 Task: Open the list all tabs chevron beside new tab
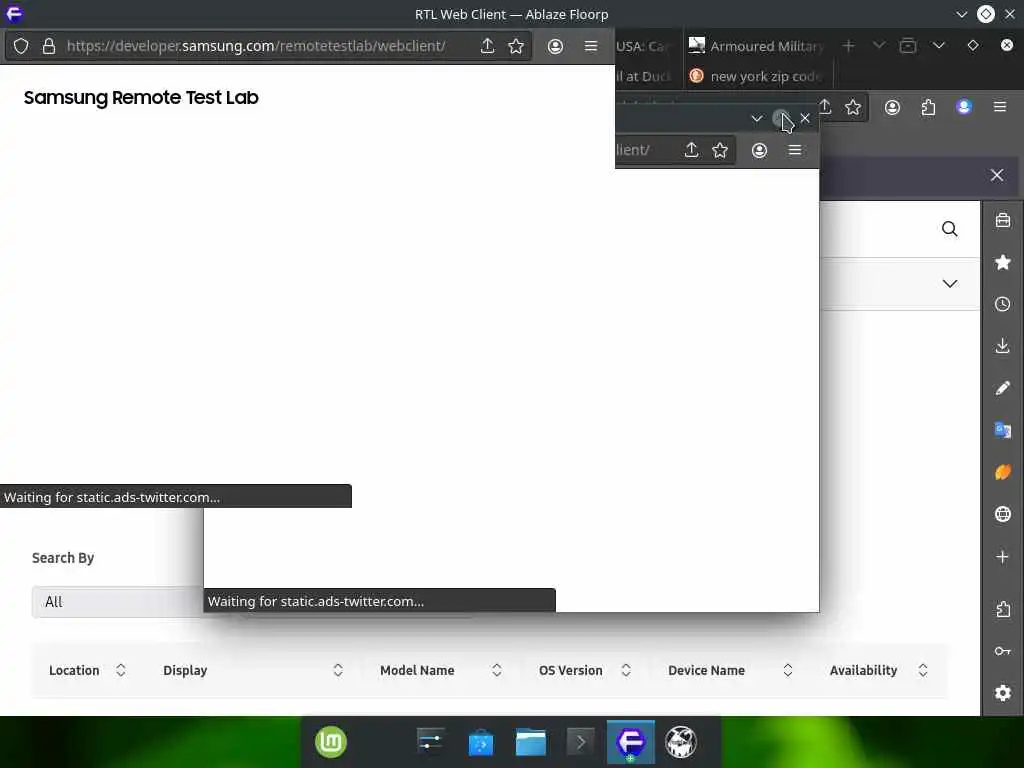879,46
